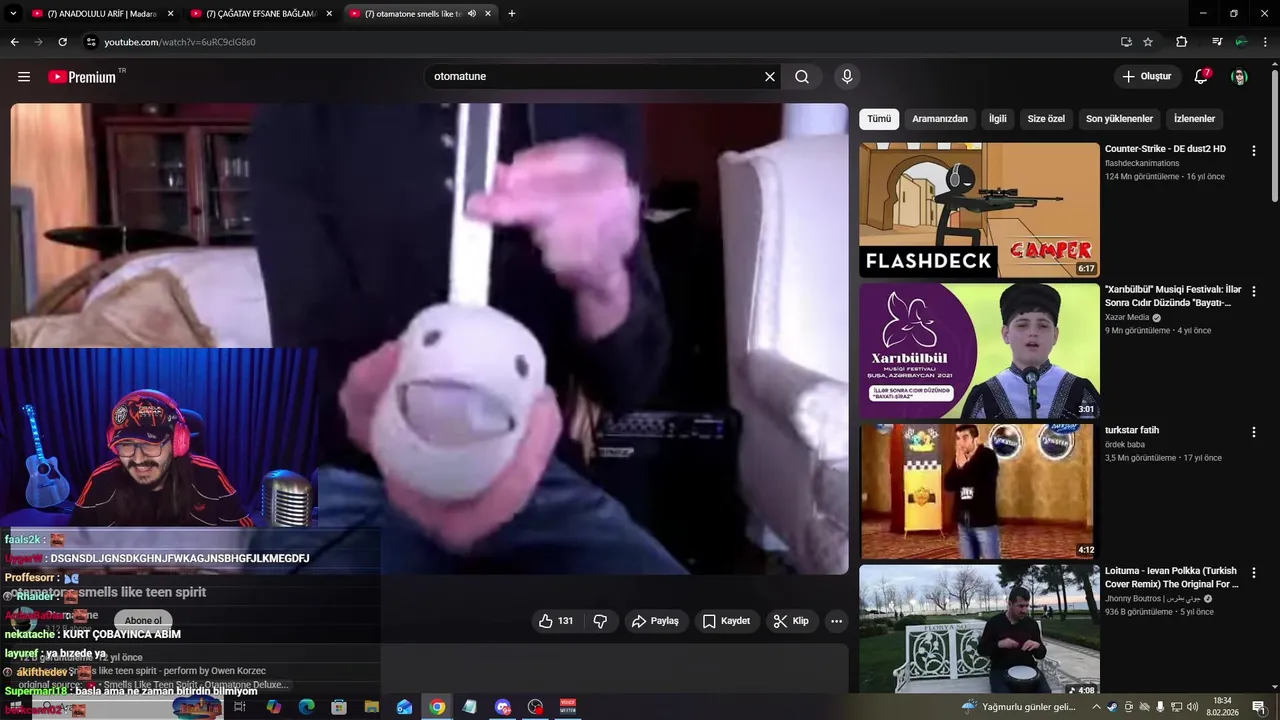Select the Size özel filter chip
1280x720 pixels.
[1046, 119]
